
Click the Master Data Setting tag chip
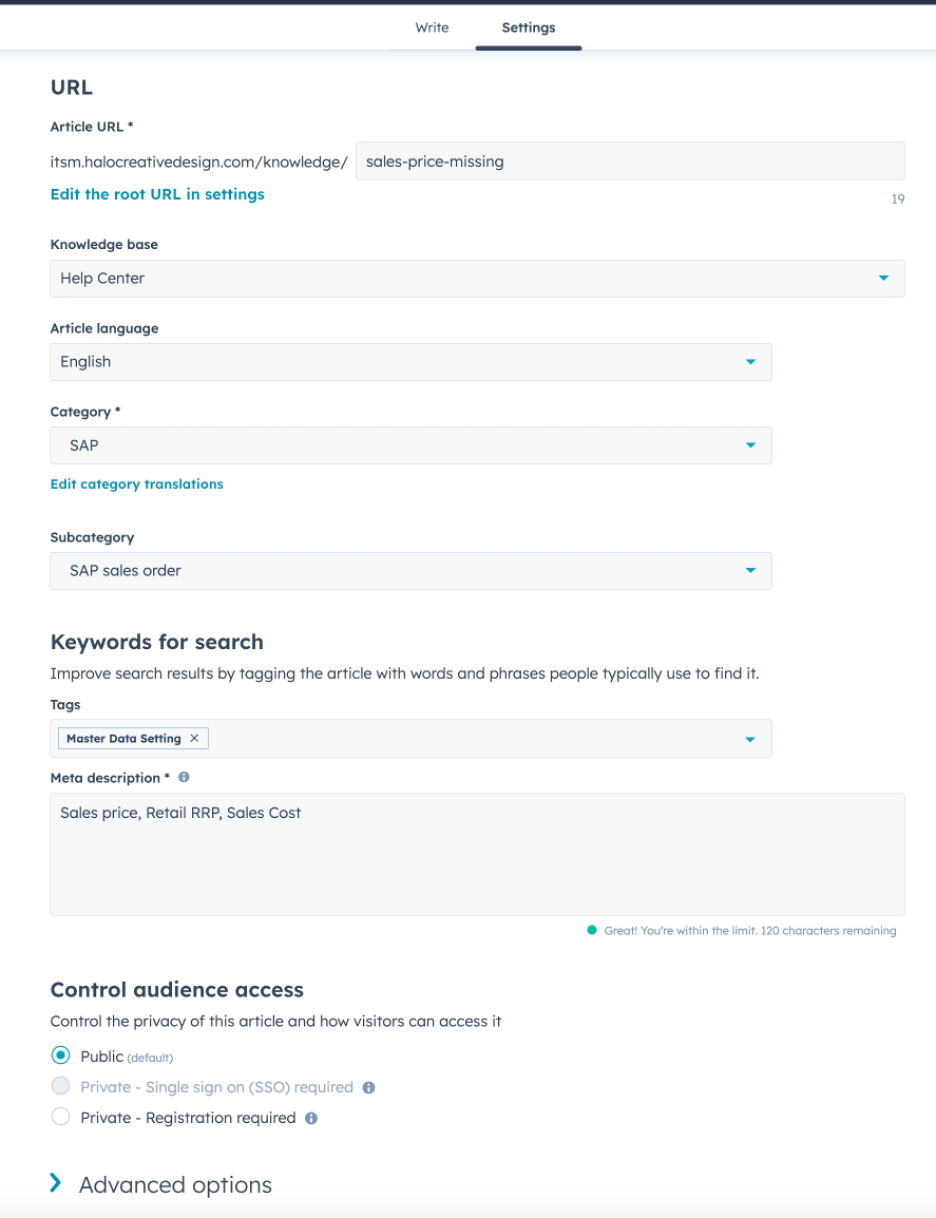[123, 738]
